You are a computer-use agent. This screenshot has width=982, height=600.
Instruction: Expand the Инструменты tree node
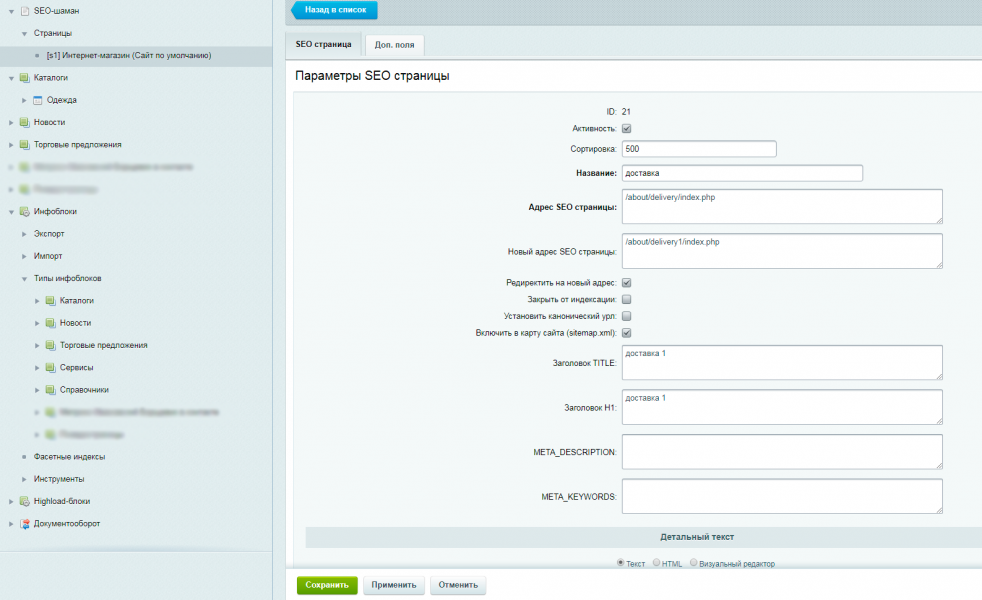[24, 479]
